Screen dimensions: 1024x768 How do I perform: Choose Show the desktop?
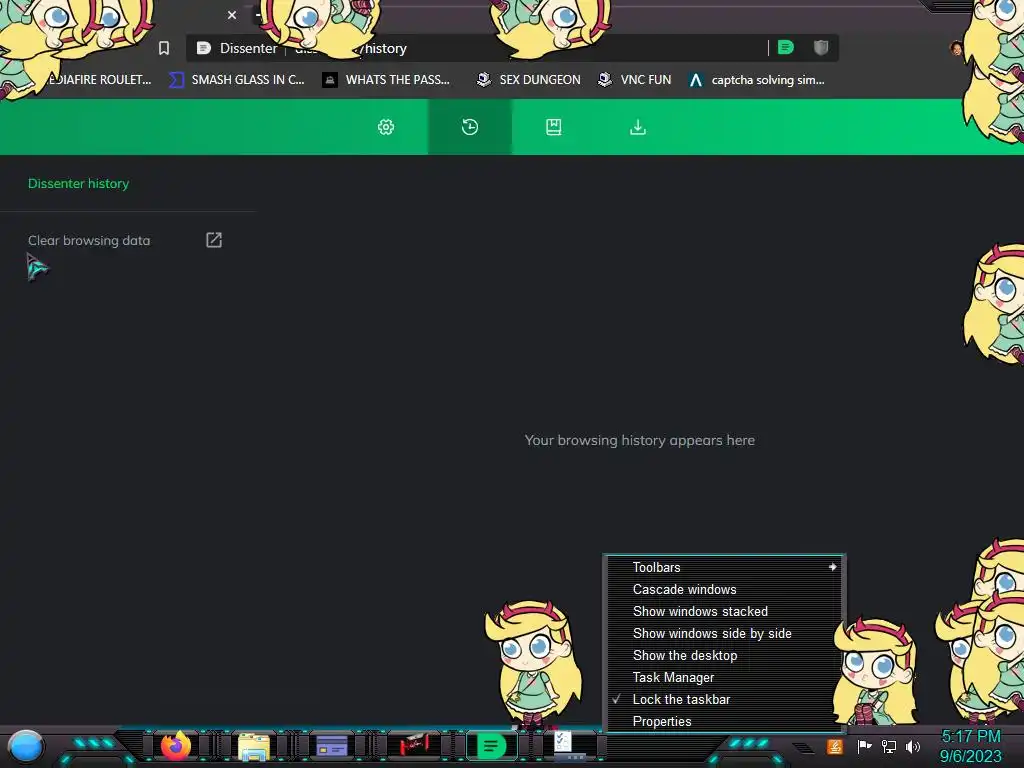pyautogui.click(x=724, y=656)
